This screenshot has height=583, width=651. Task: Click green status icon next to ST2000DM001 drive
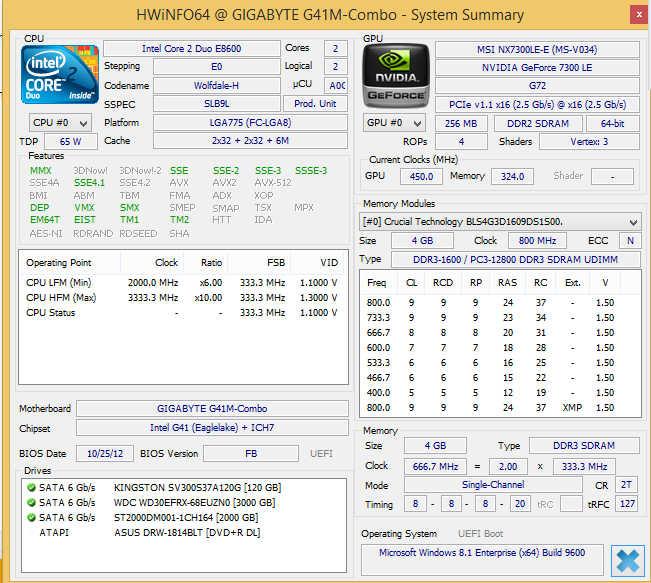point(31,517)
